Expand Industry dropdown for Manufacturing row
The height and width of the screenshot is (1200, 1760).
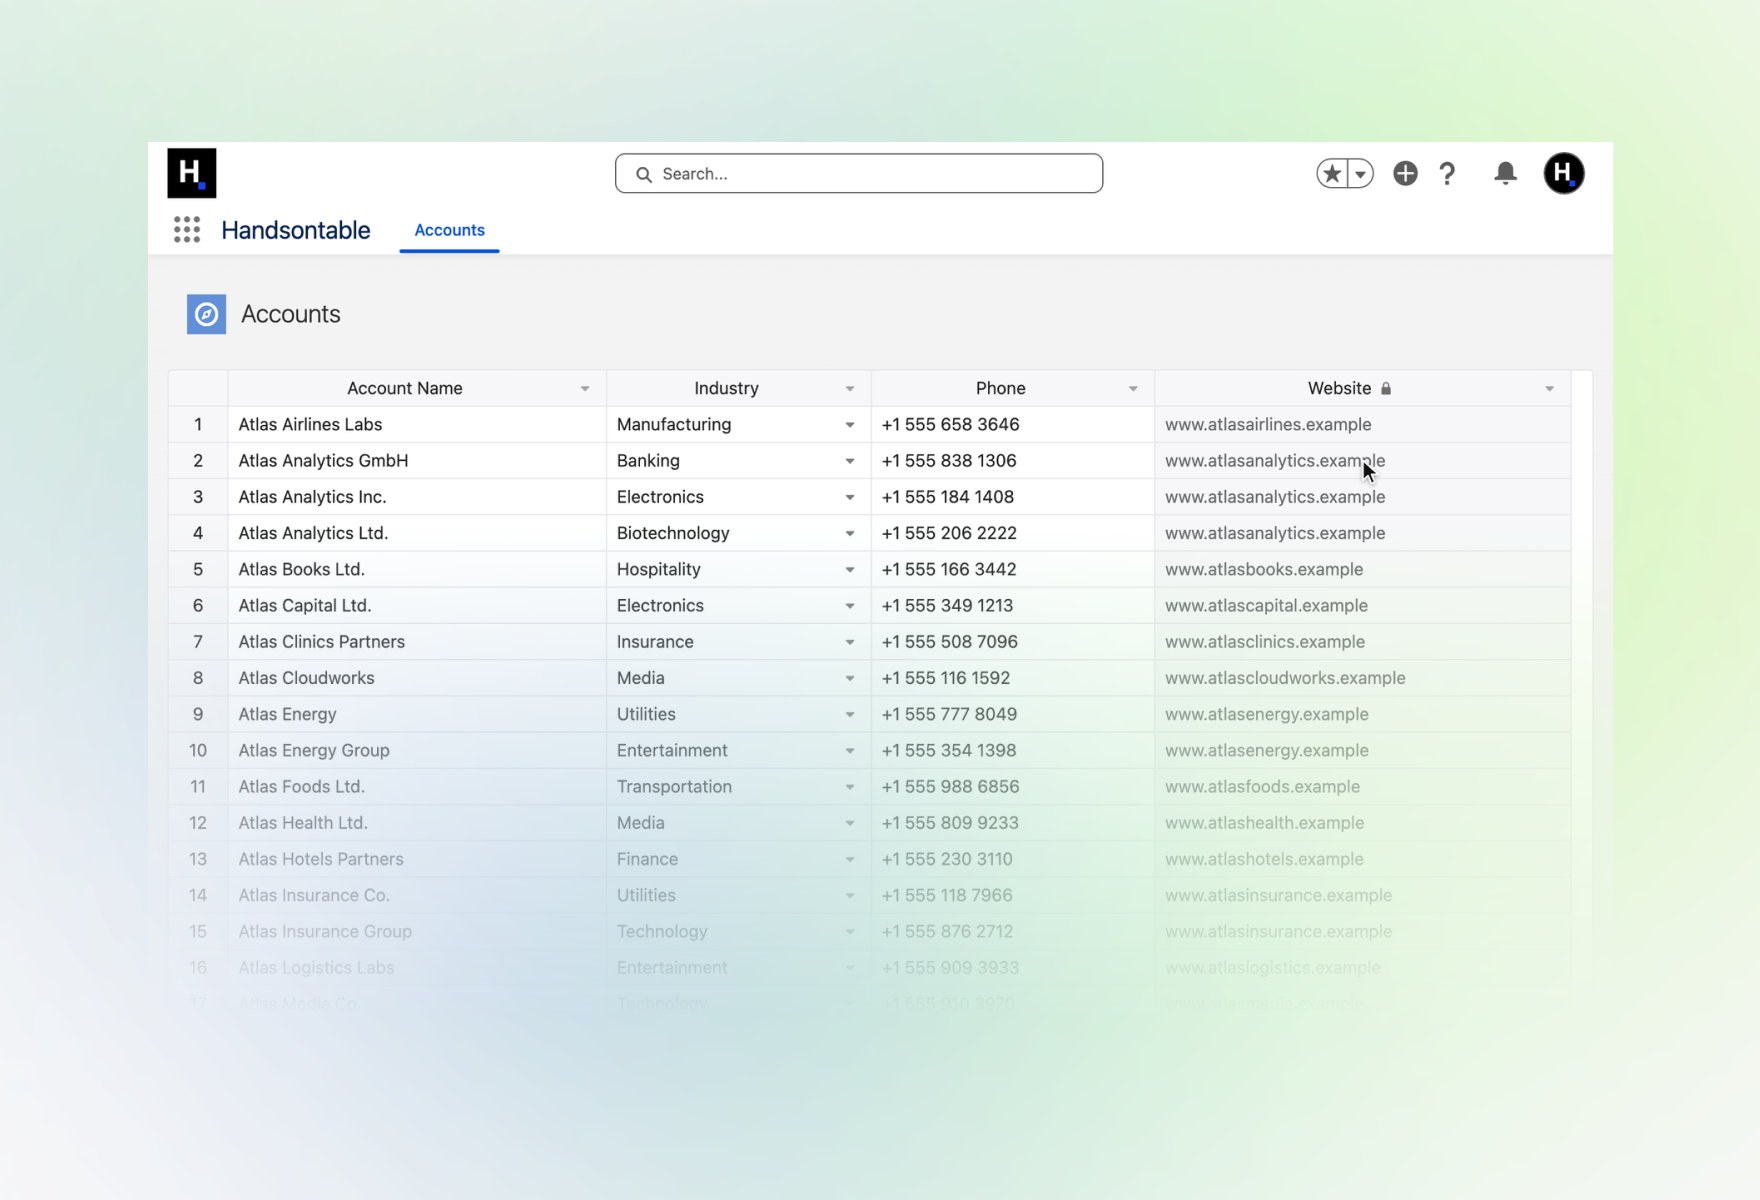[850, 425]
